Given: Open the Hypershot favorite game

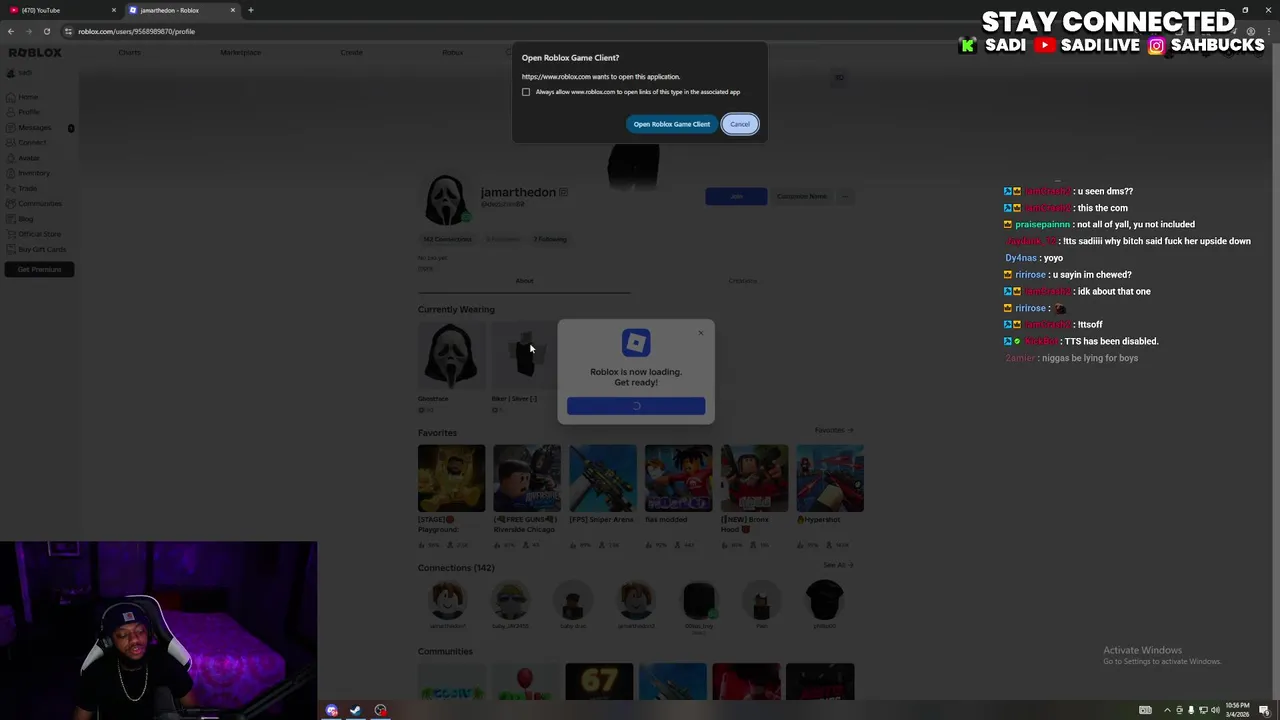Looking at the screenshot, I should coord(830,478).
